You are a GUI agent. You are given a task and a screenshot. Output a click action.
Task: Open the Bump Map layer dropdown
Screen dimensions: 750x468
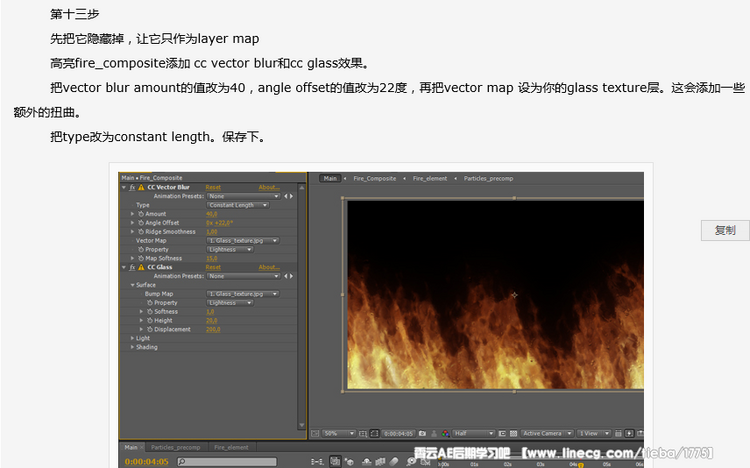click(243, 294)
